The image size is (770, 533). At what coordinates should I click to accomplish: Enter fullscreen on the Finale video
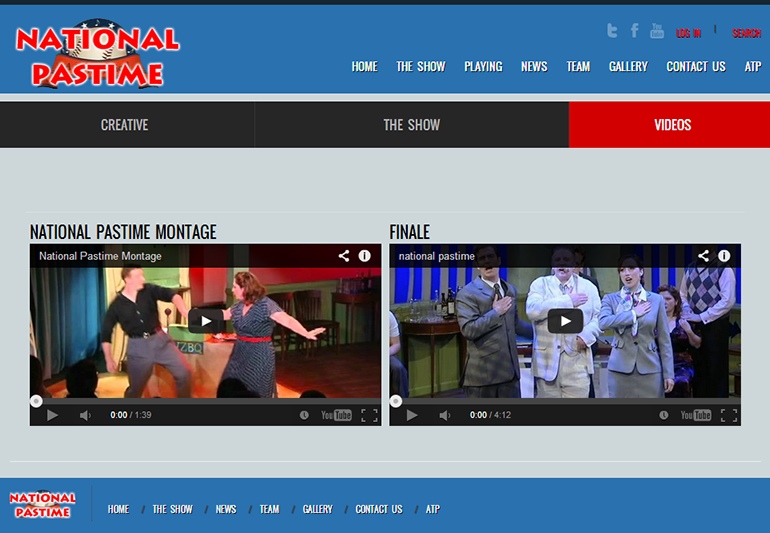(x=729, y=416)
